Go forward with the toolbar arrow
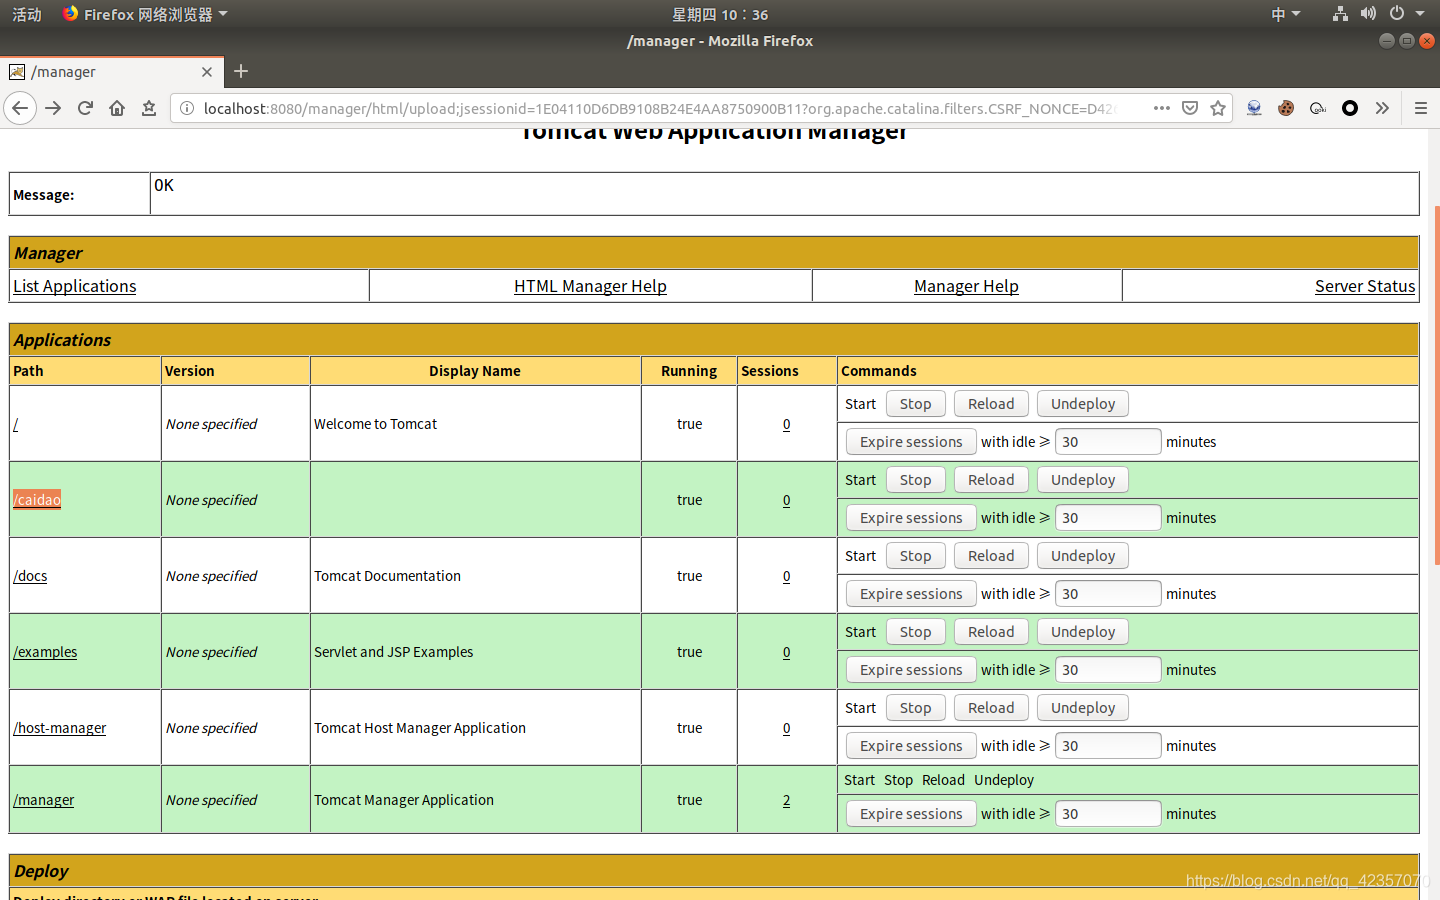Viewport: 1440px width, 900px height. (53, 108)
